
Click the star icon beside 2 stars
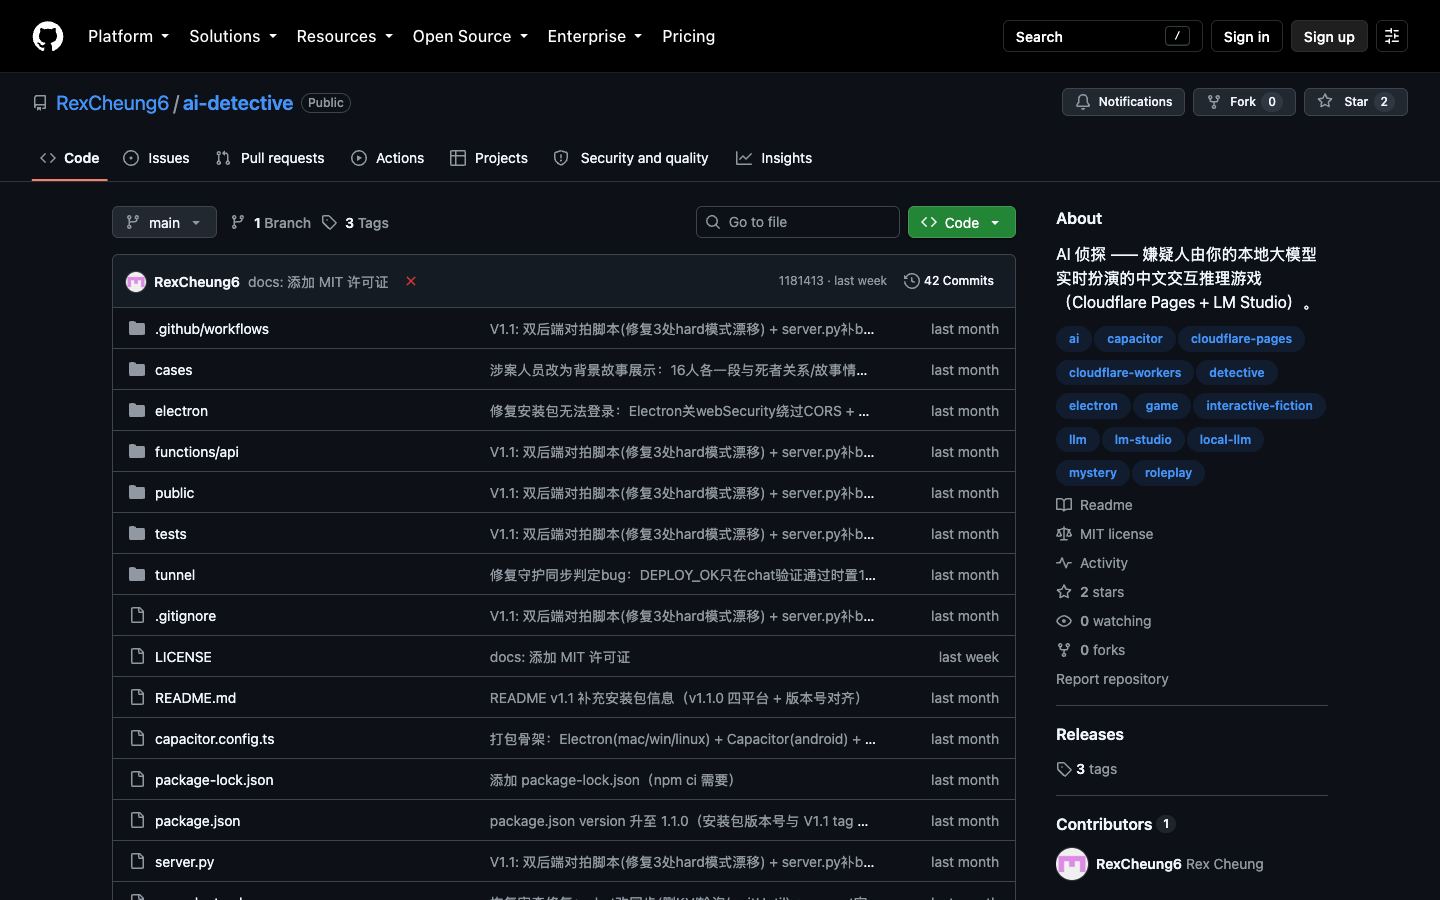click(1064, 592)
